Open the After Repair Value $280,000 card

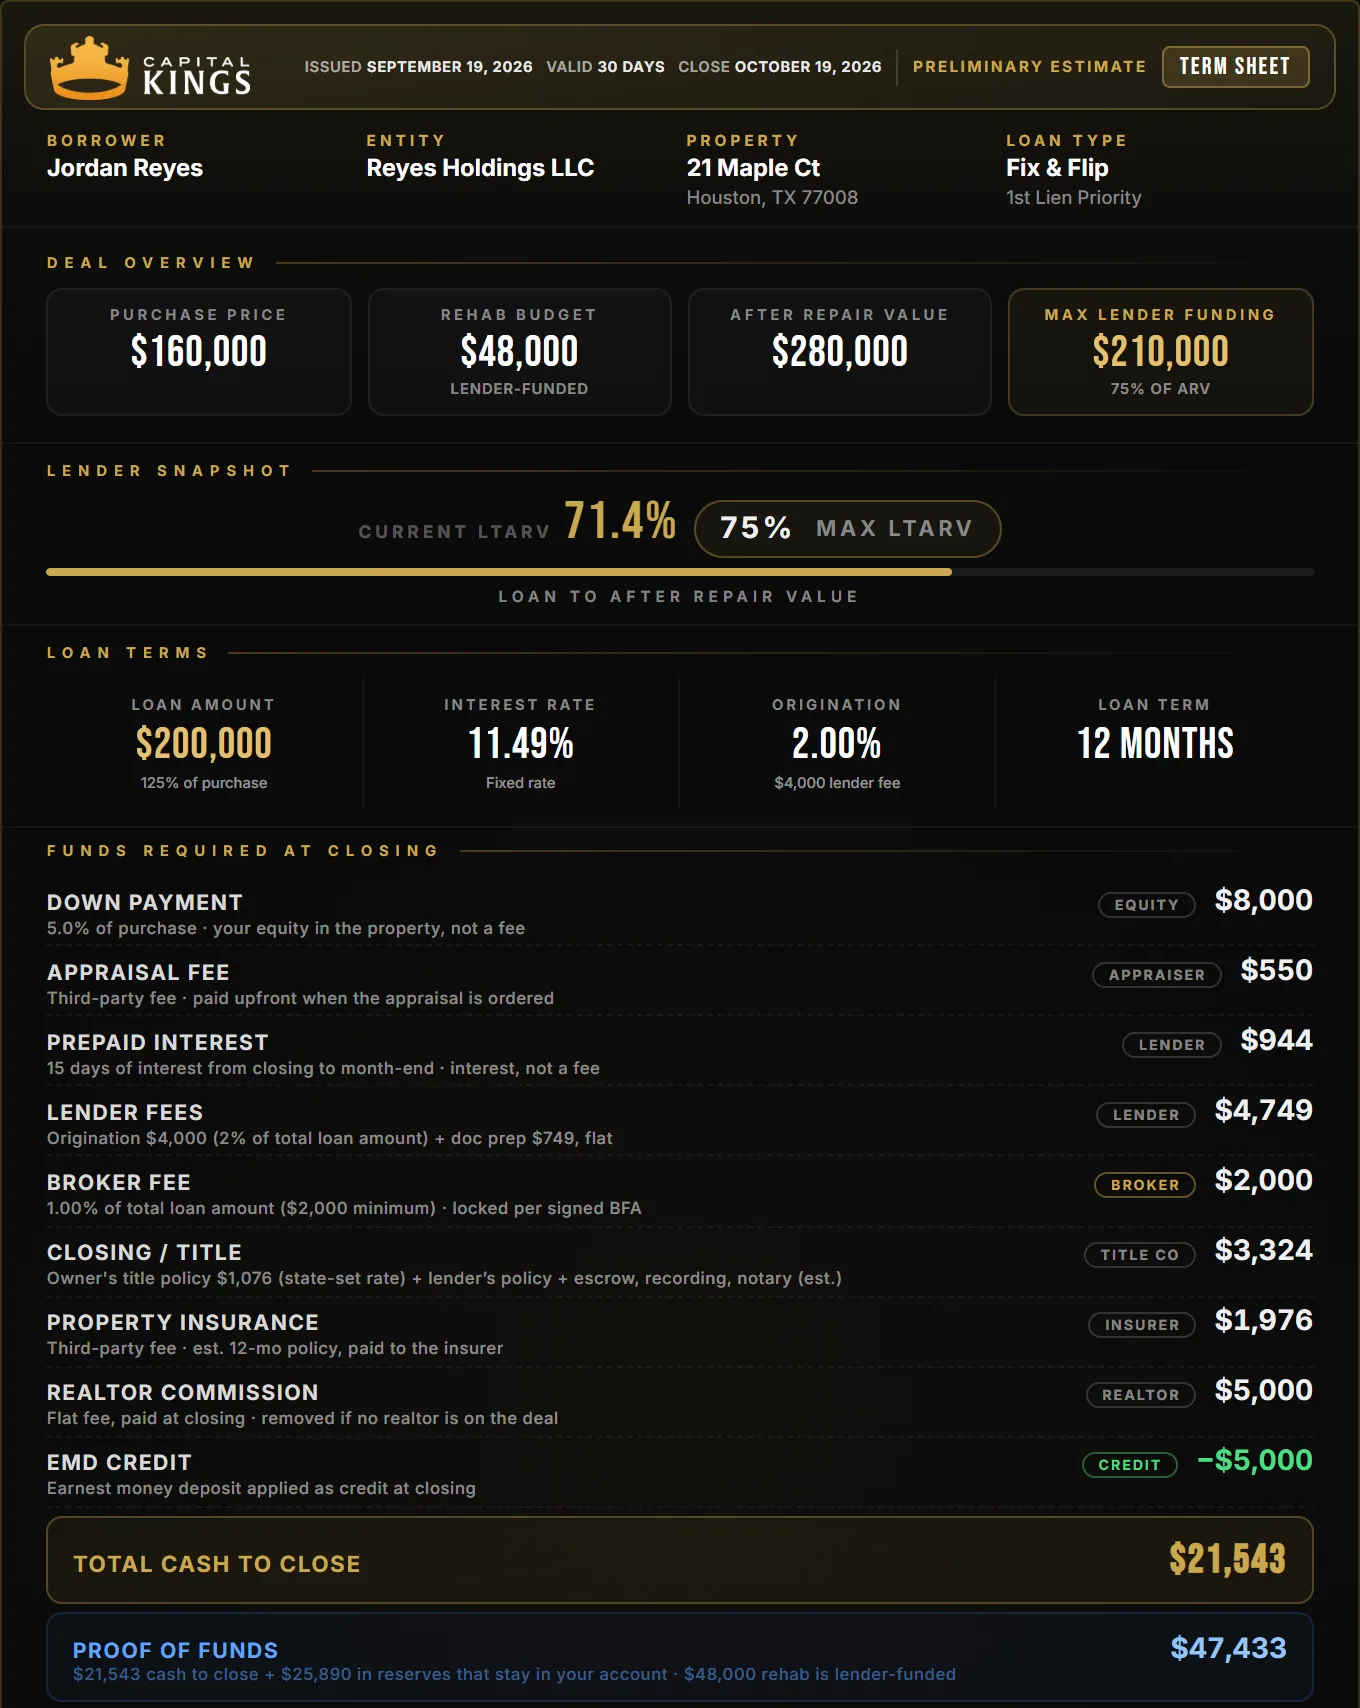pos(840,352)
